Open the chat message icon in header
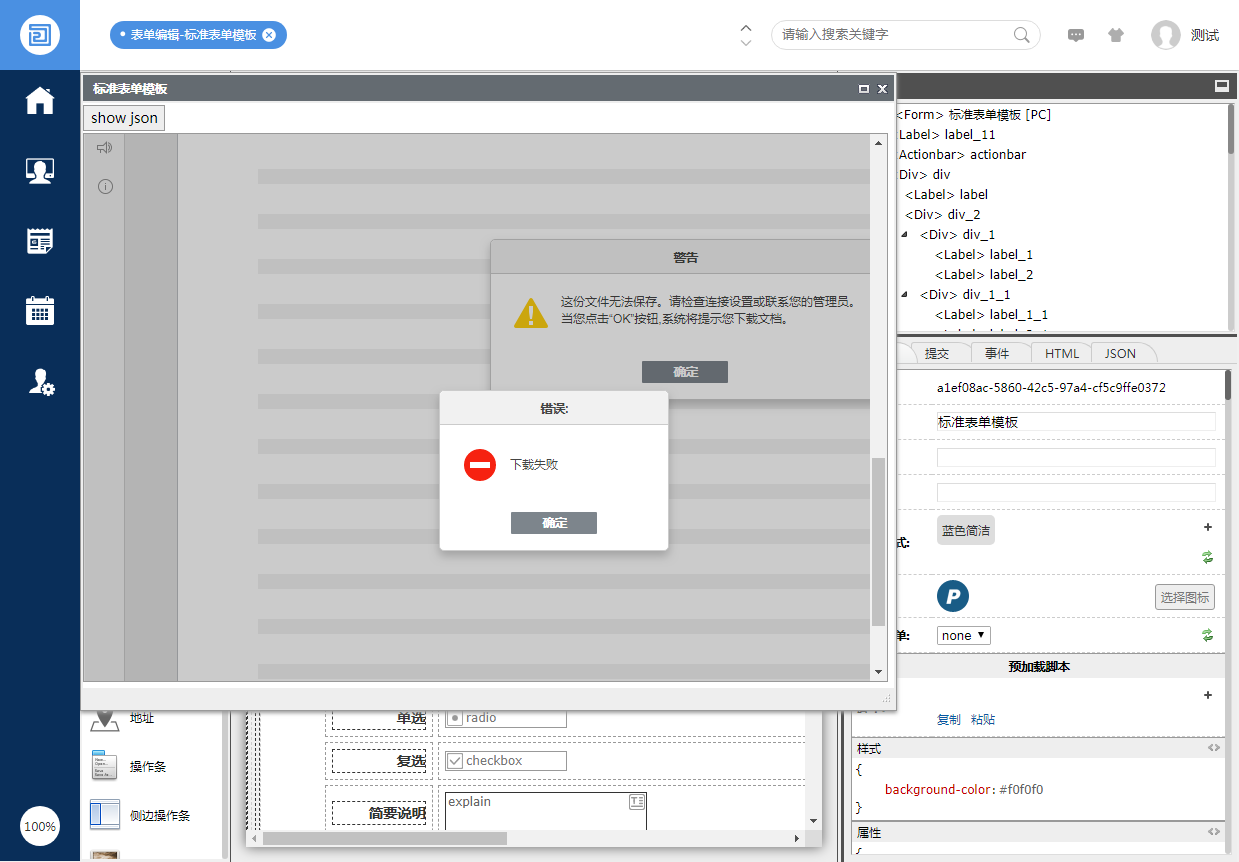1239x862 pixels. (x=1076, y=35)
